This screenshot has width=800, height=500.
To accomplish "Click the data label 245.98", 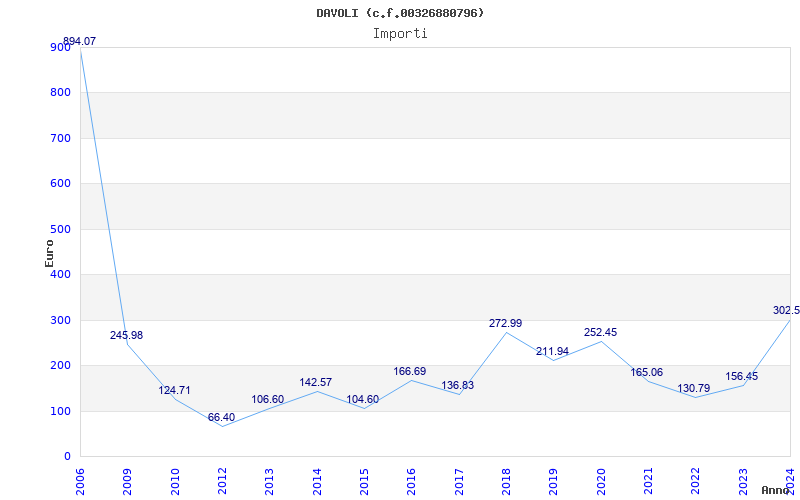I will point(127,335).
